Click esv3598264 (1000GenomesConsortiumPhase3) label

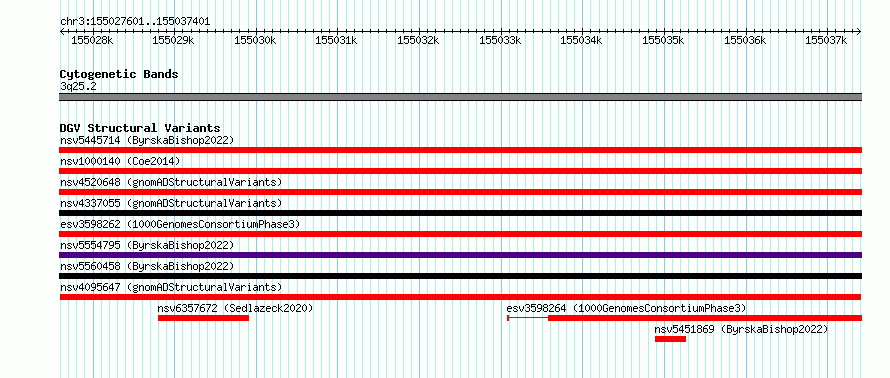pos(626,308)
